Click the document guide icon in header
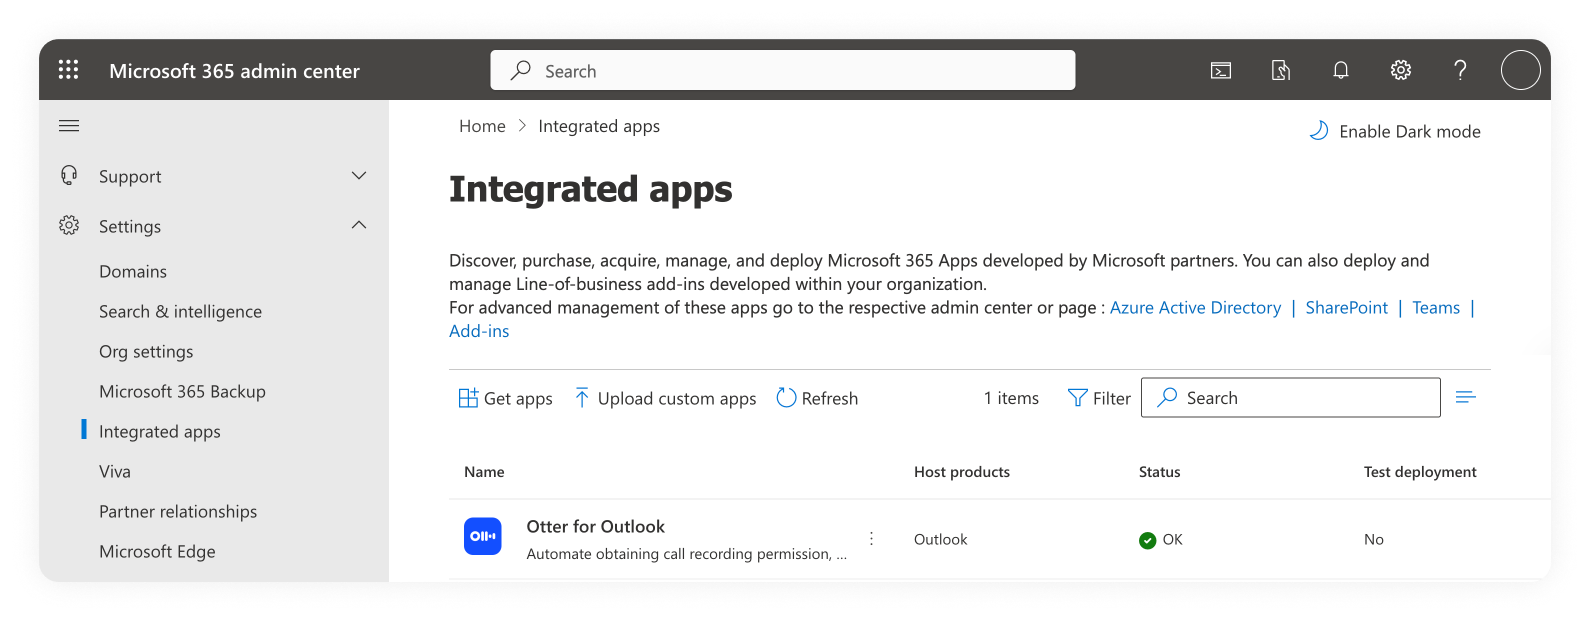The width and height of the screenshot is (1590, 621). pos(1281,70)
